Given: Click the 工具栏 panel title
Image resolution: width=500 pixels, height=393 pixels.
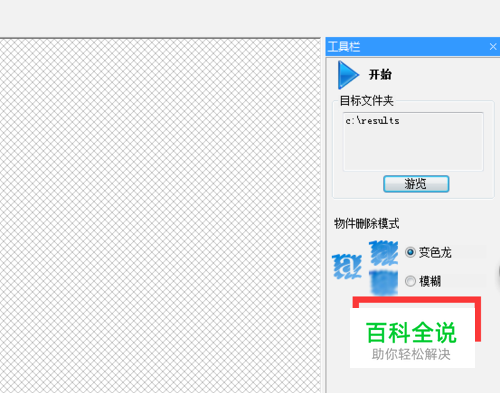Looking at the screenshot, I should point(344,47).
